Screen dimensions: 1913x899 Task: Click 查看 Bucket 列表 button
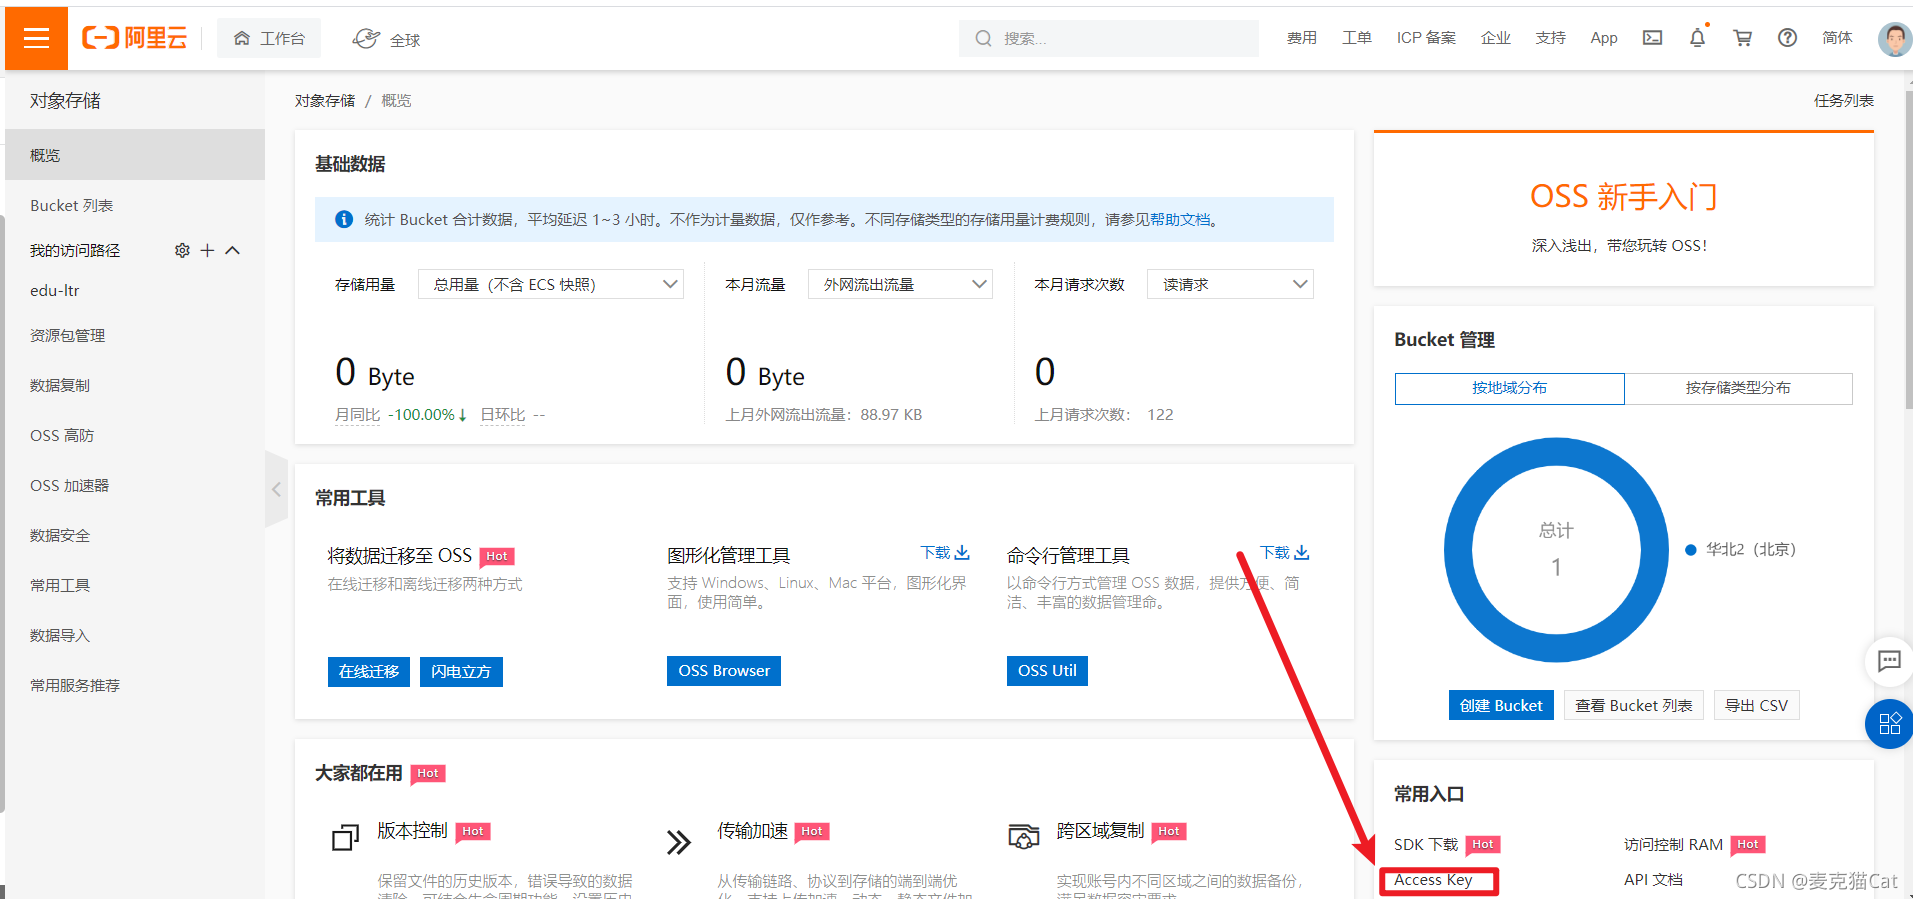coord(1634,705)
